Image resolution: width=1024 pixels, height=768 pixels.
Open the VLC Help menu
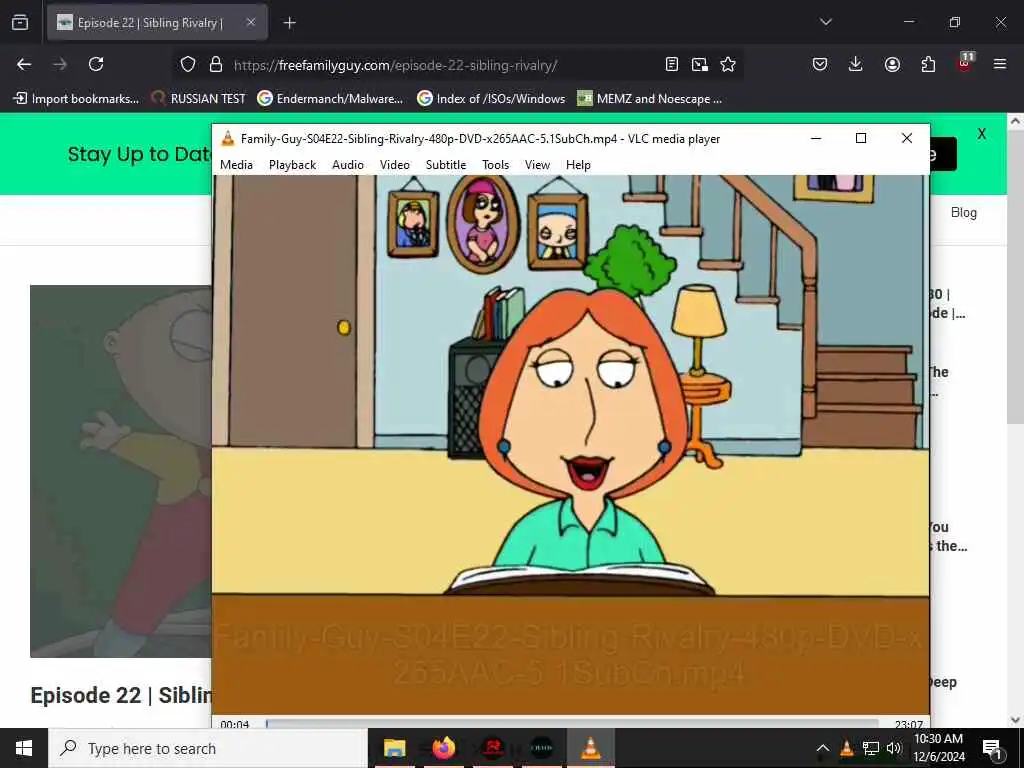(578, 165)
